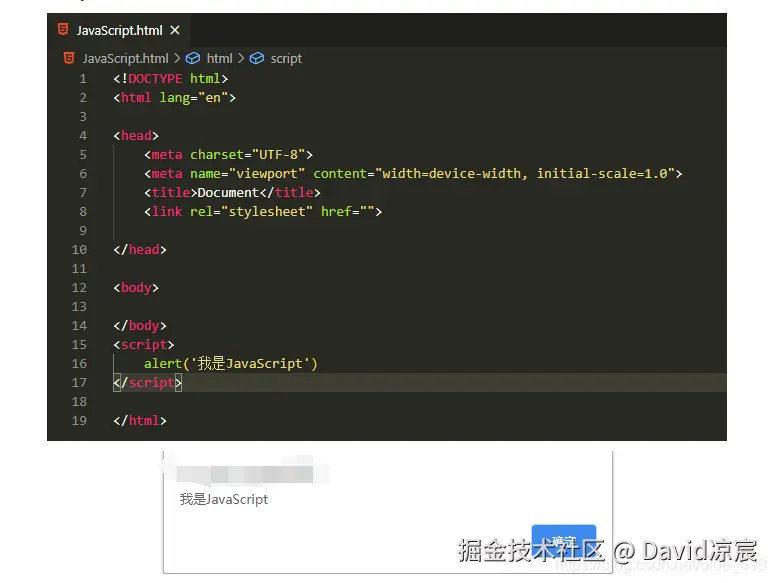Click the link rel="stylesheet" line
This screenshot has width=776, height=583.
pyautogui.click(x=263, y=212)
